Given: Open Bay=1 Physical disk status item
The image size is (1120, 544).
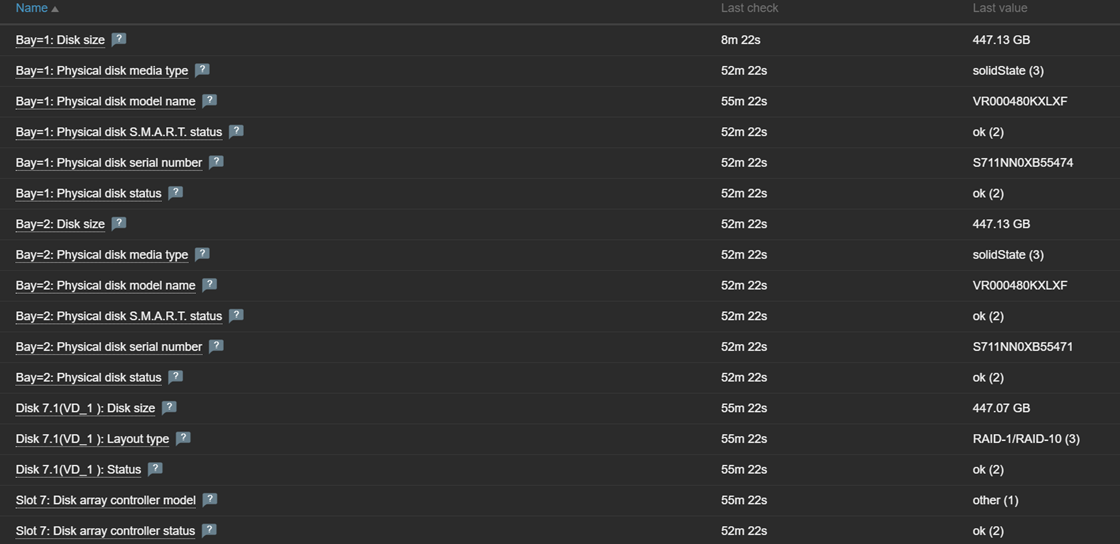Looking at the screenshot, I should [88, 193].
